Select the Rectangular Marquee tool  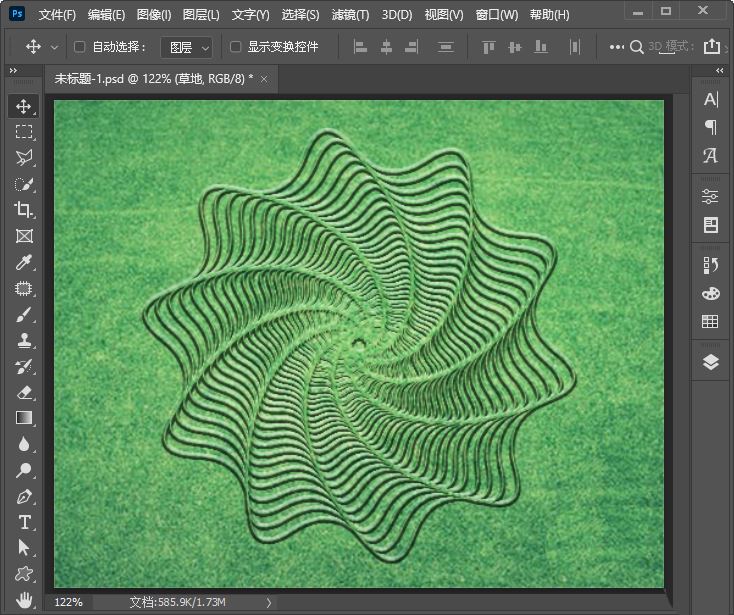[23, 132]
